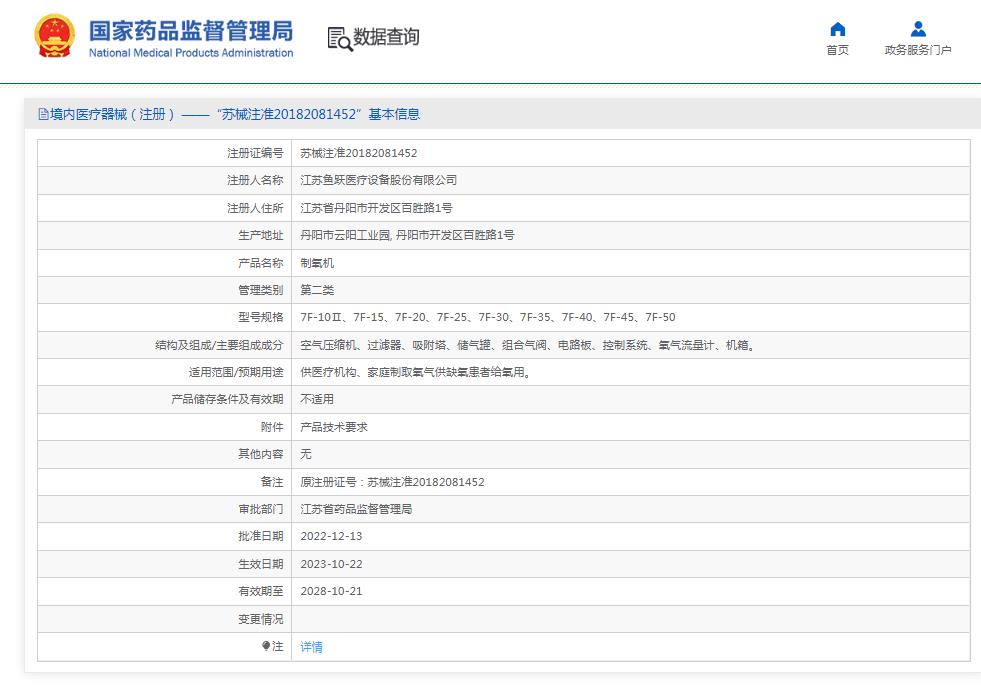The width and height of the screenshot is (981, 688).
Task: Click the 国家药品监督管理局 site title
Action: (190, 28)
